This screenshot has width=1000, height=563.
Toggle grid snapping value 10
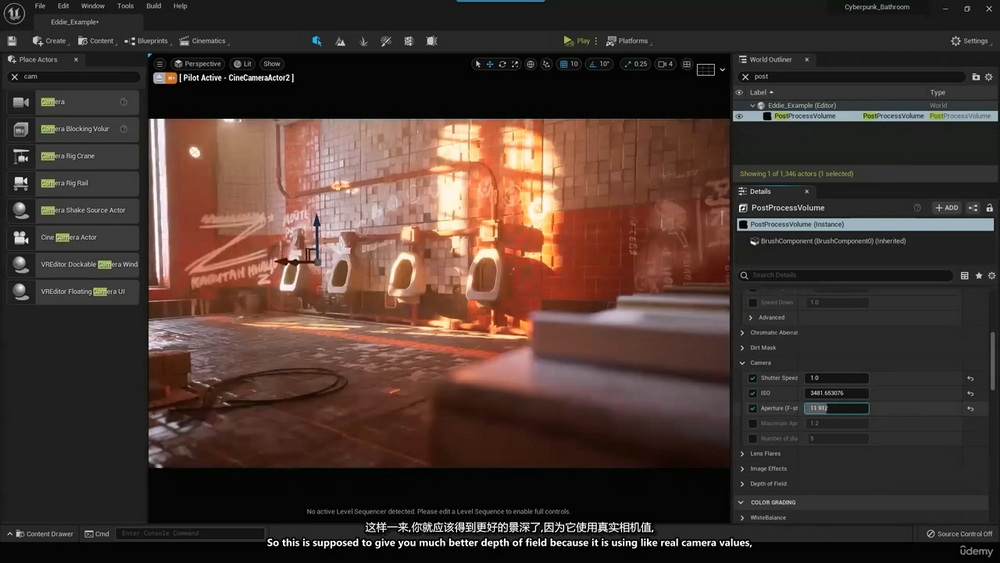coord(569,64)
